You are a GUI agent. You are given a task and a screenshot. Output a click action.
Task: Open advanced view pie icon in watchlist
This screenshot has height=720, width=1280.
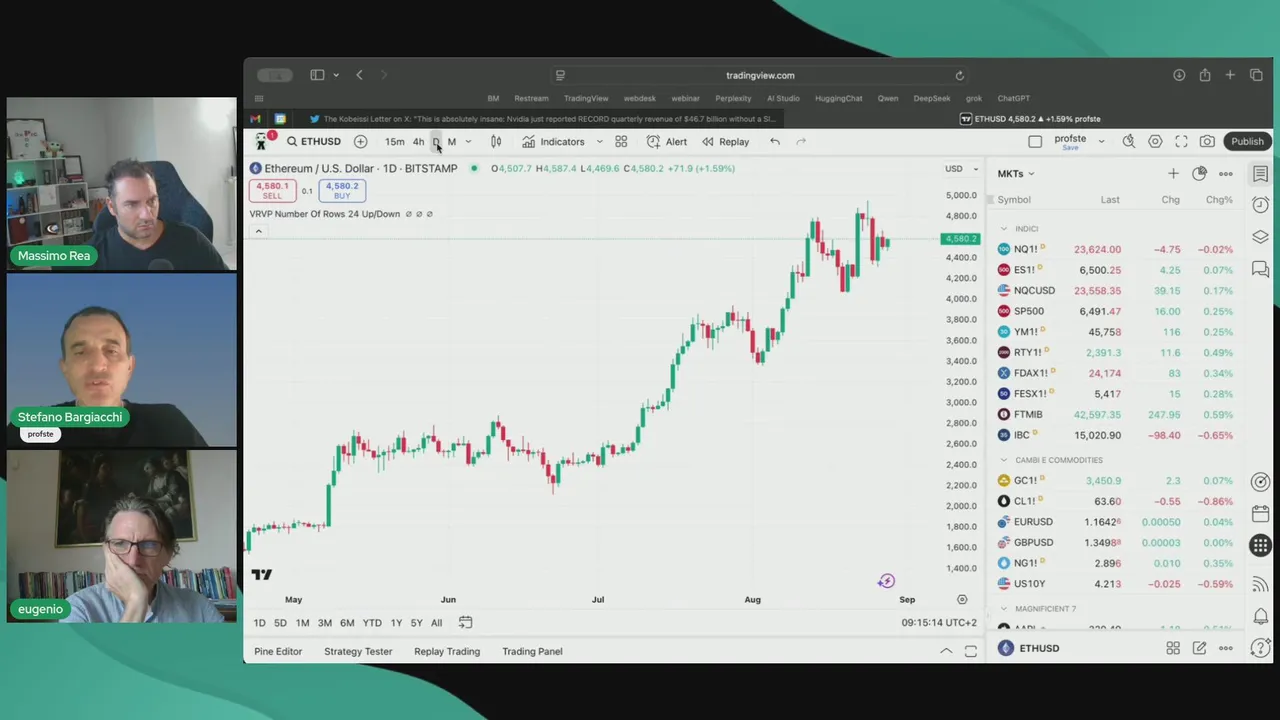(1199, 174)
